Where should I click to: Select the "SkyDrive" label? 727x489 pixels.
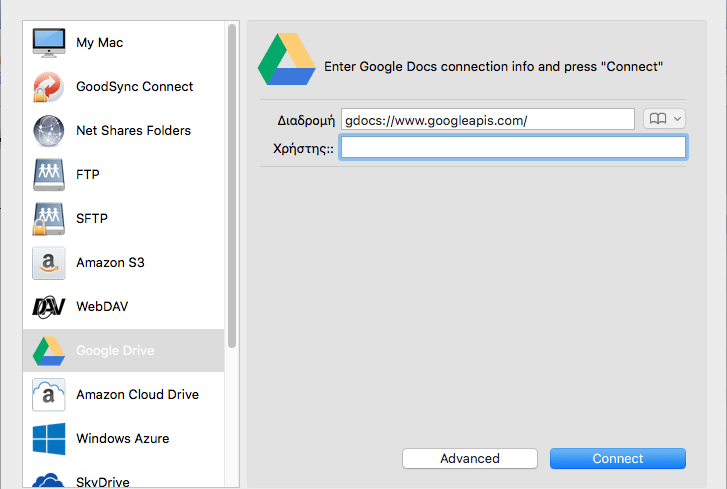point(102,482)
